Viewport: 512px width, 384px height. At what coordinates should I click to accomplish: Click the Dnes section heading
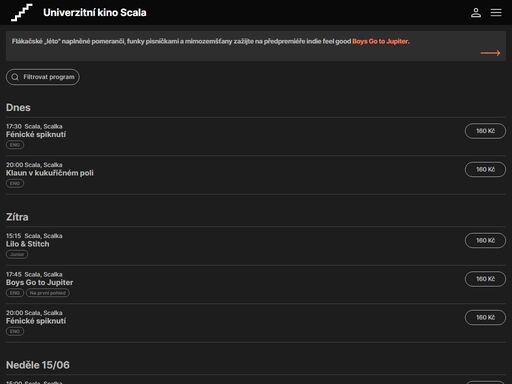click(x=18, y=108)
